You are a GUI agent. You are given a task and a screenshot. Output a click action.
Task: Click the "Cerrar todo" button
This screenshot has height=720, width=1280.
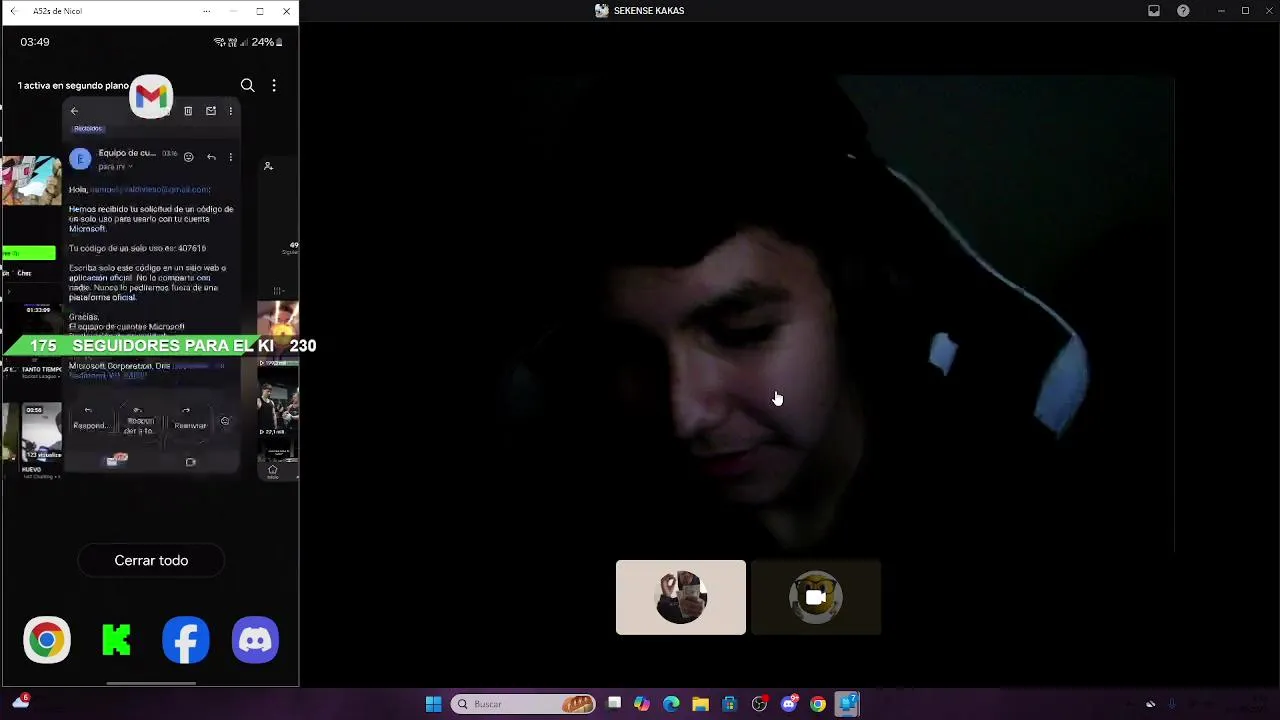click(x=151, y=560)
